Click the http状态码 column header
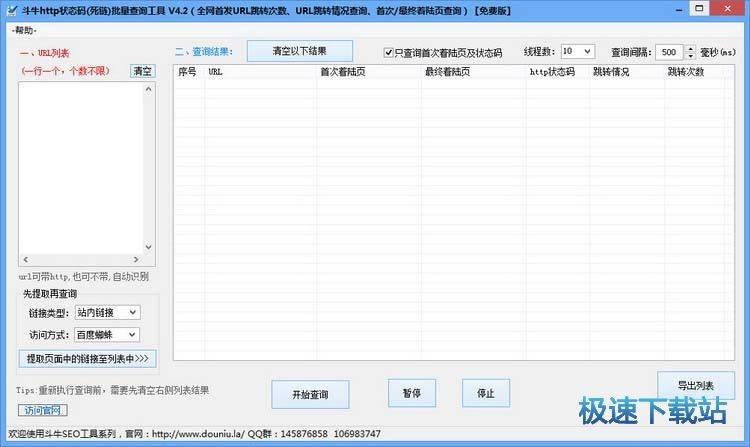750x447 pixels. [558, 72]
